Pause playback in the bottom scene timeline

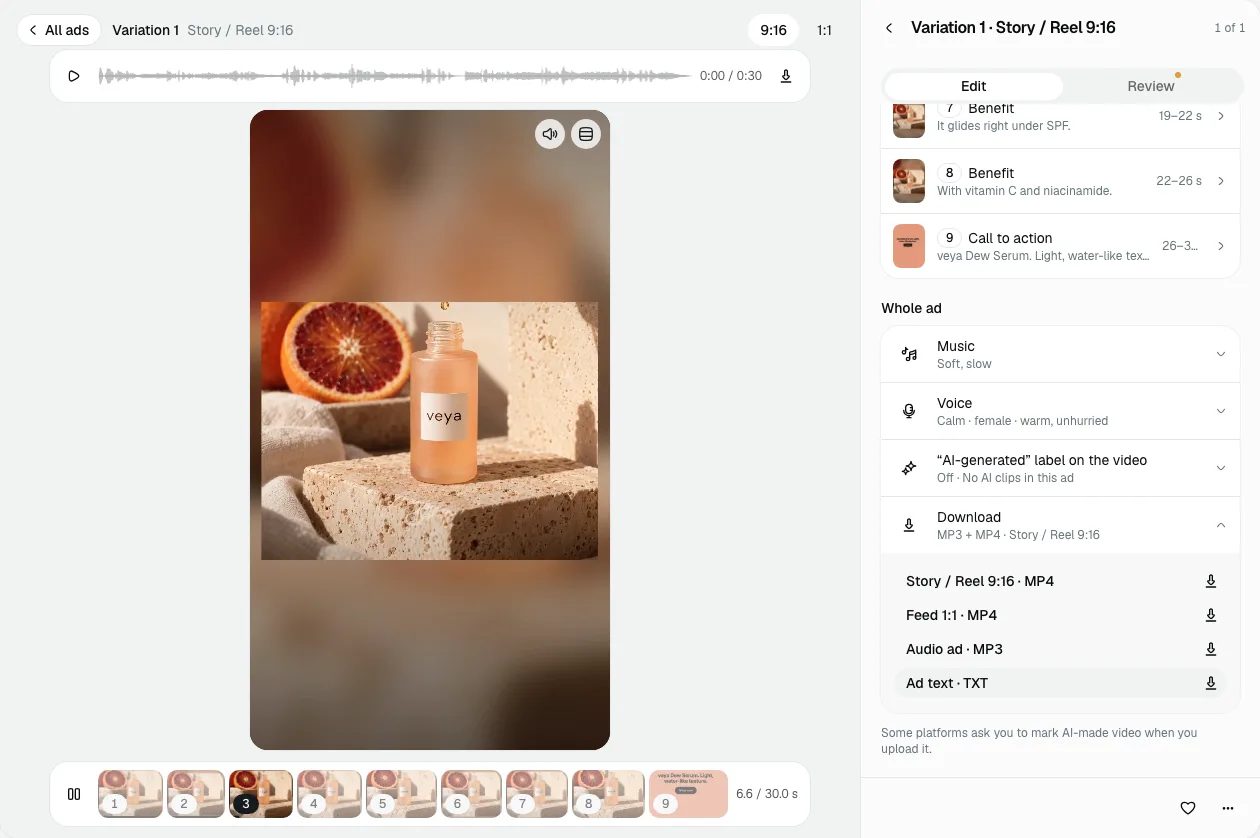(74, 794)
